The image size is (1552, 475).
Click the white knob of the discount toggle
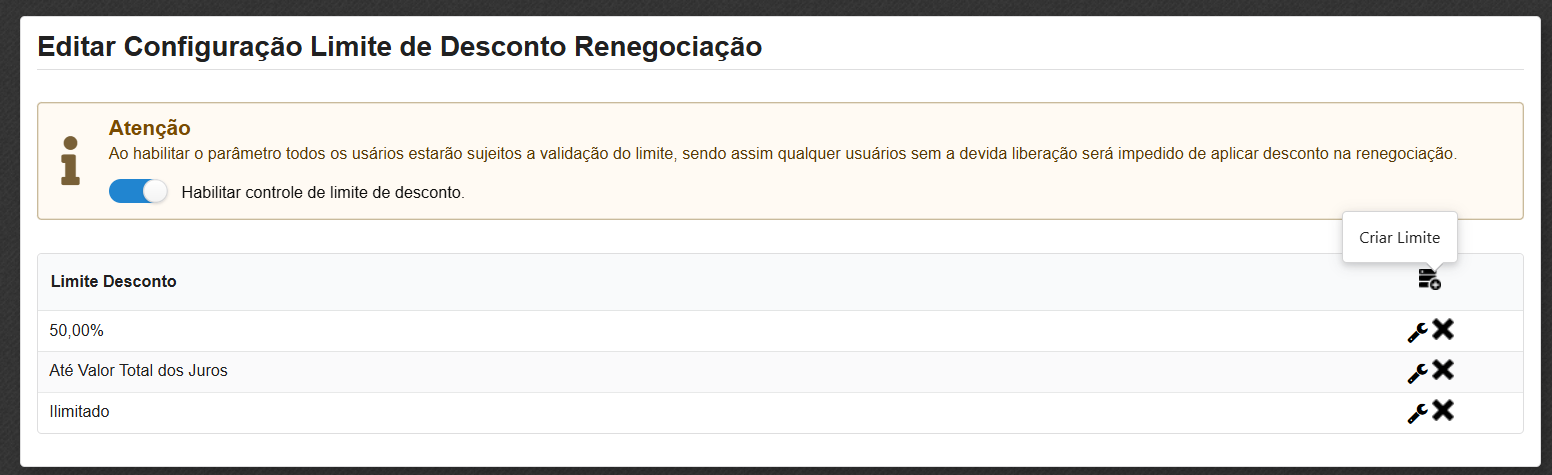155,191
